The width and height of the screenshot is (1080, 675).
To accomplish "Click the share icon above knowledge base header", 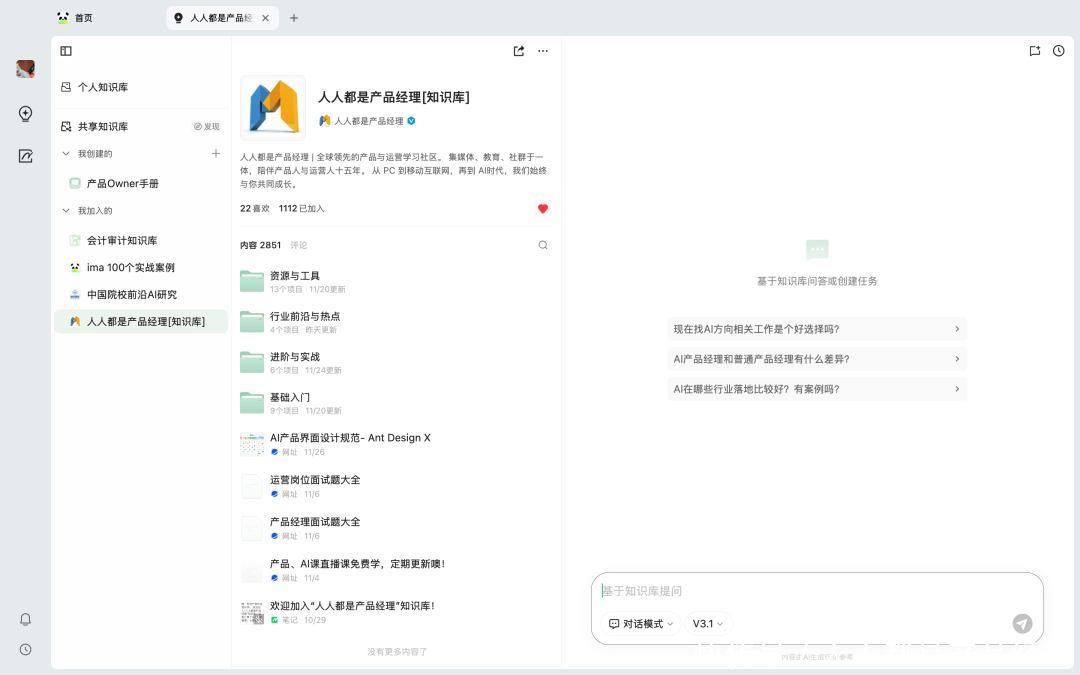I will (519, 51).
